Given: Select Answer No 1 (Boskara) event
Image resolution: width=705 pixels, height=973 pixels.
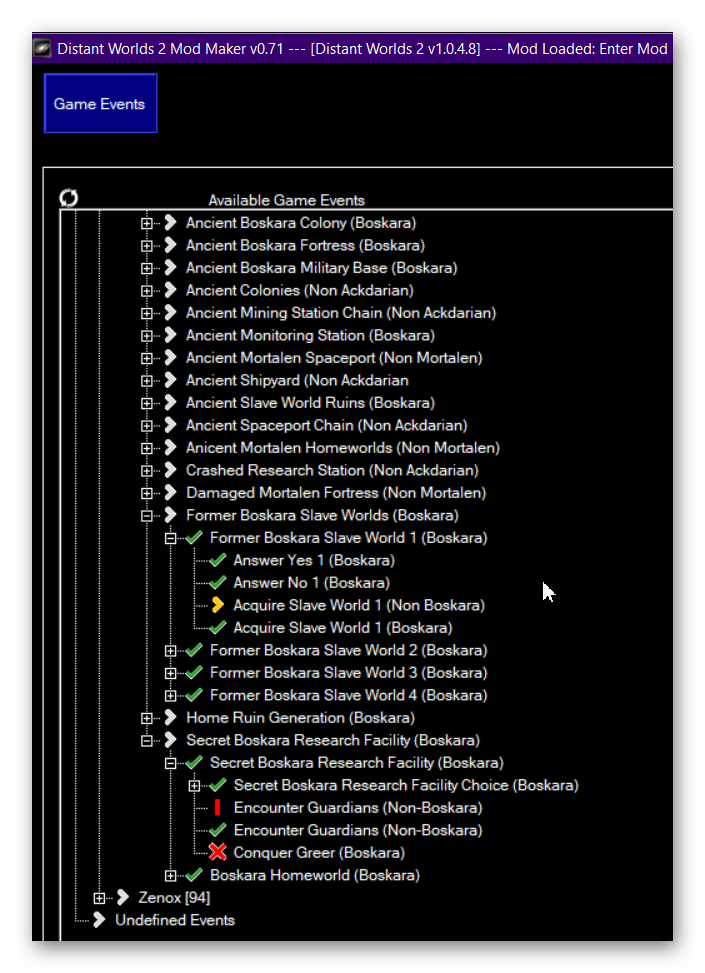Looking at the screenshot, I should [x=312, y=583].
